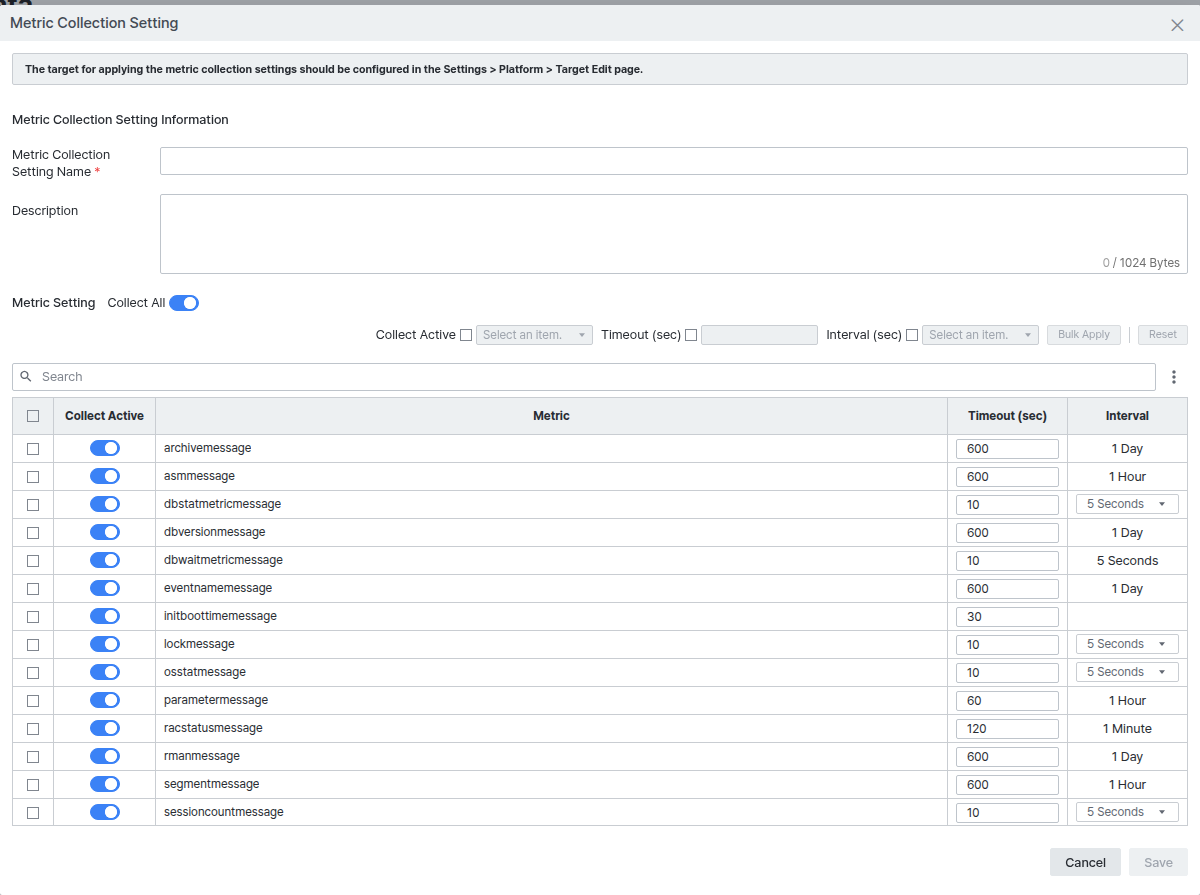Screen dimensions: 1200x895
Task: Open the dbstatmetricmessage interval dropdown
Action: [1127, 504]
